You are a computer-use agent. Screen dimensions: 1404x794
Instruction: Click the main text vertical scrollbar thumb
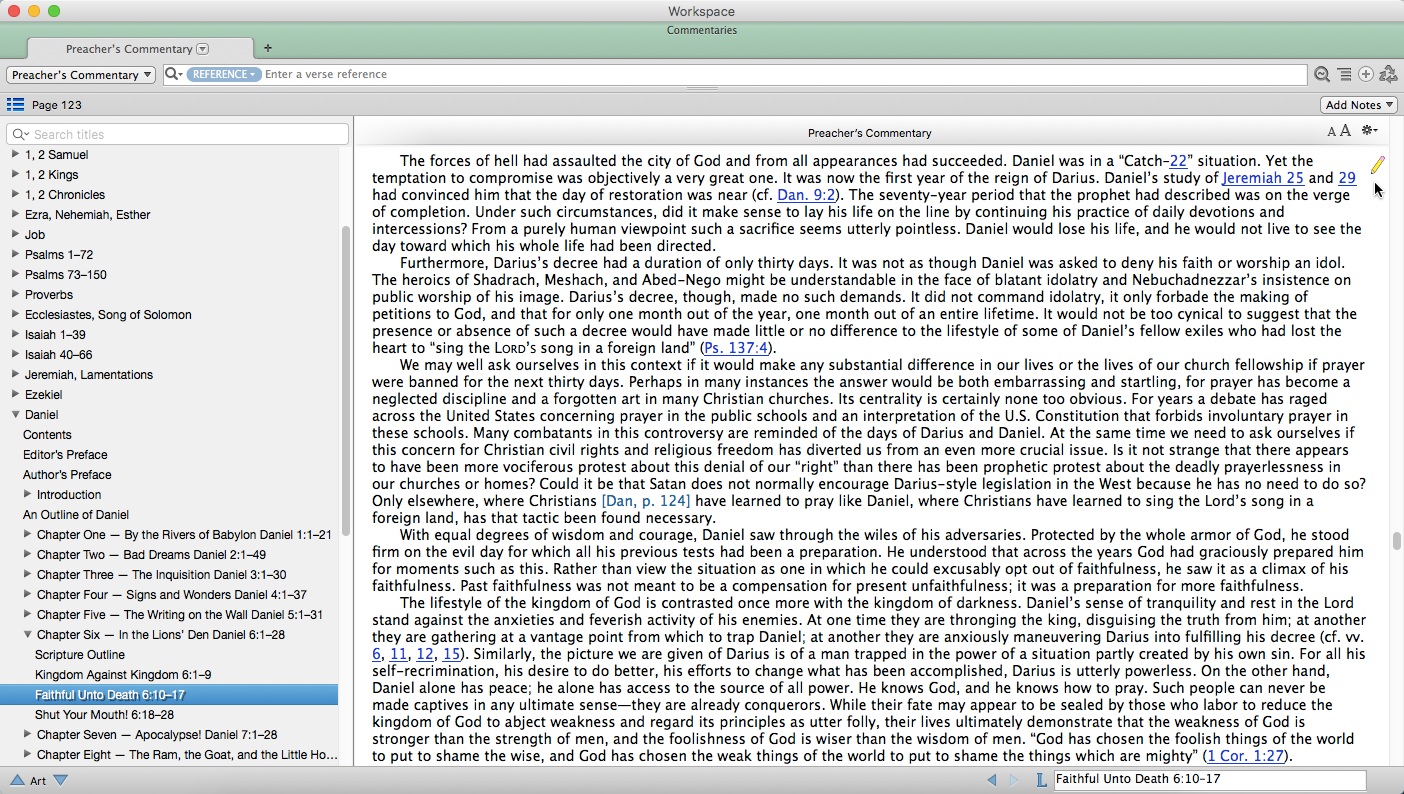coord(1397,541)
